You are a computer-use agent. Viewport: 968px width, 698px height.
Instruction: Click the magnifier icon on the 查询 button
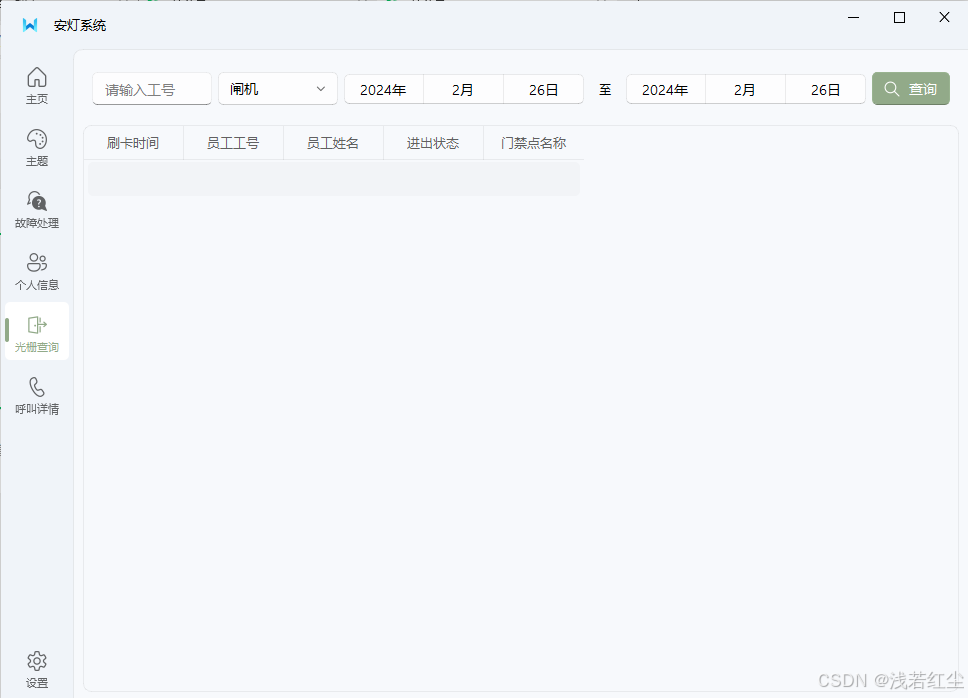[891, 88]
